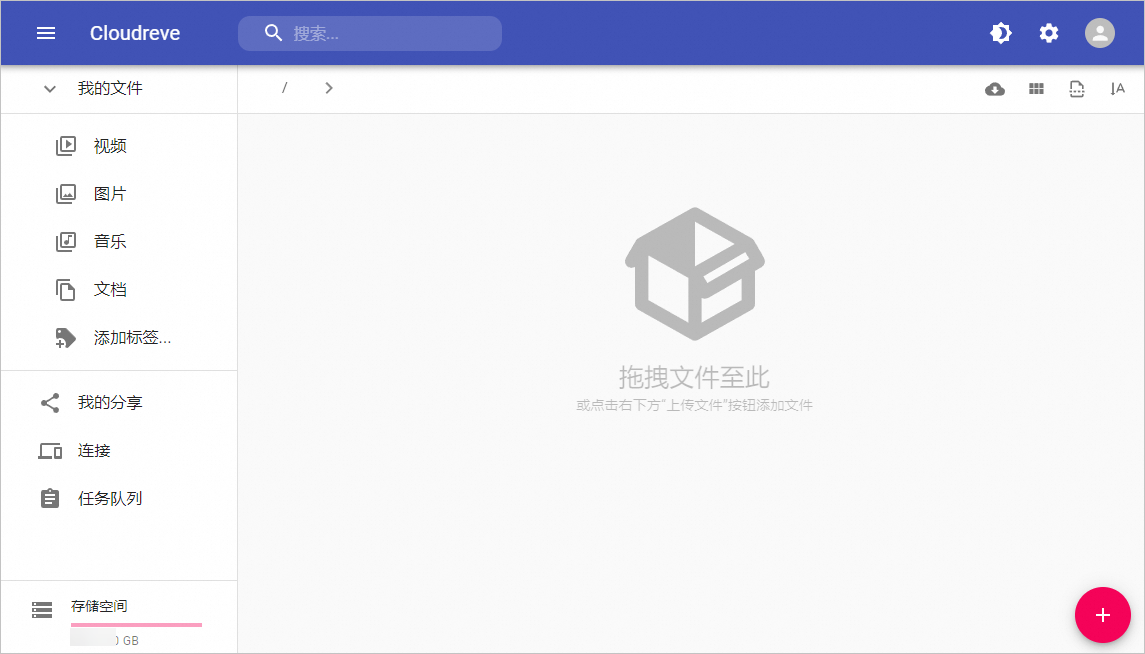Expand the breadcrumb path arrow
Viewport: 1145px width, 654px height.
click(329, 88)
